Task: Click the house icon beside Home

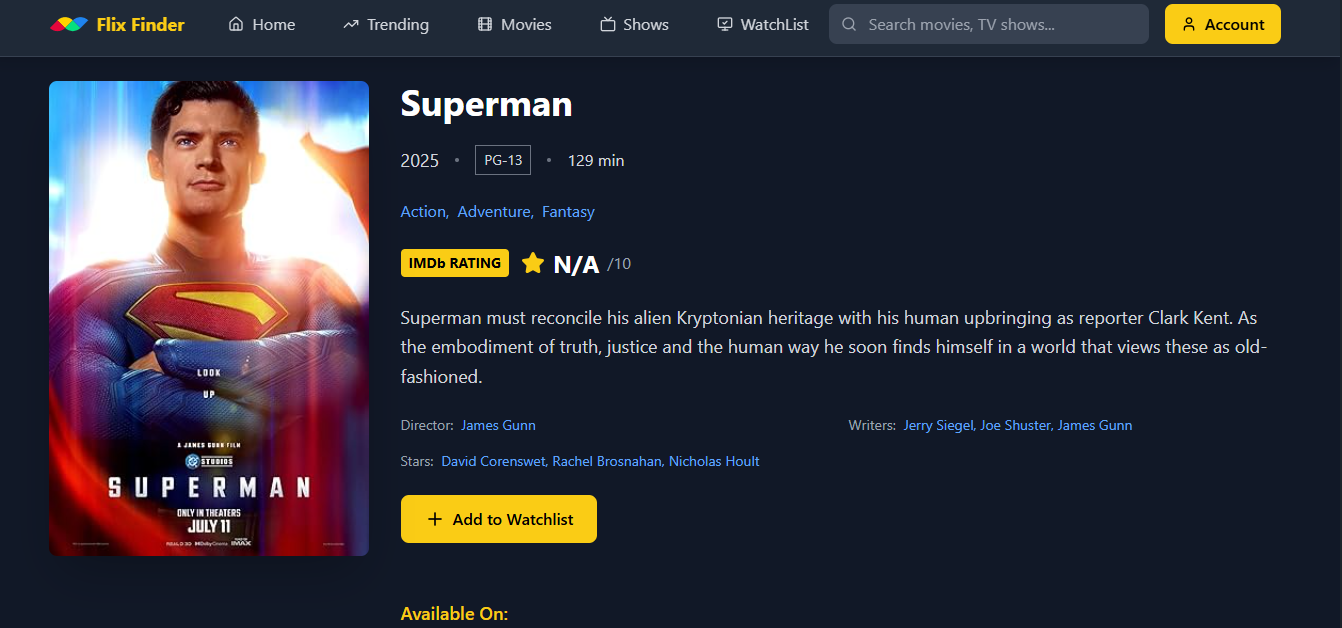Action: point(236,24)
